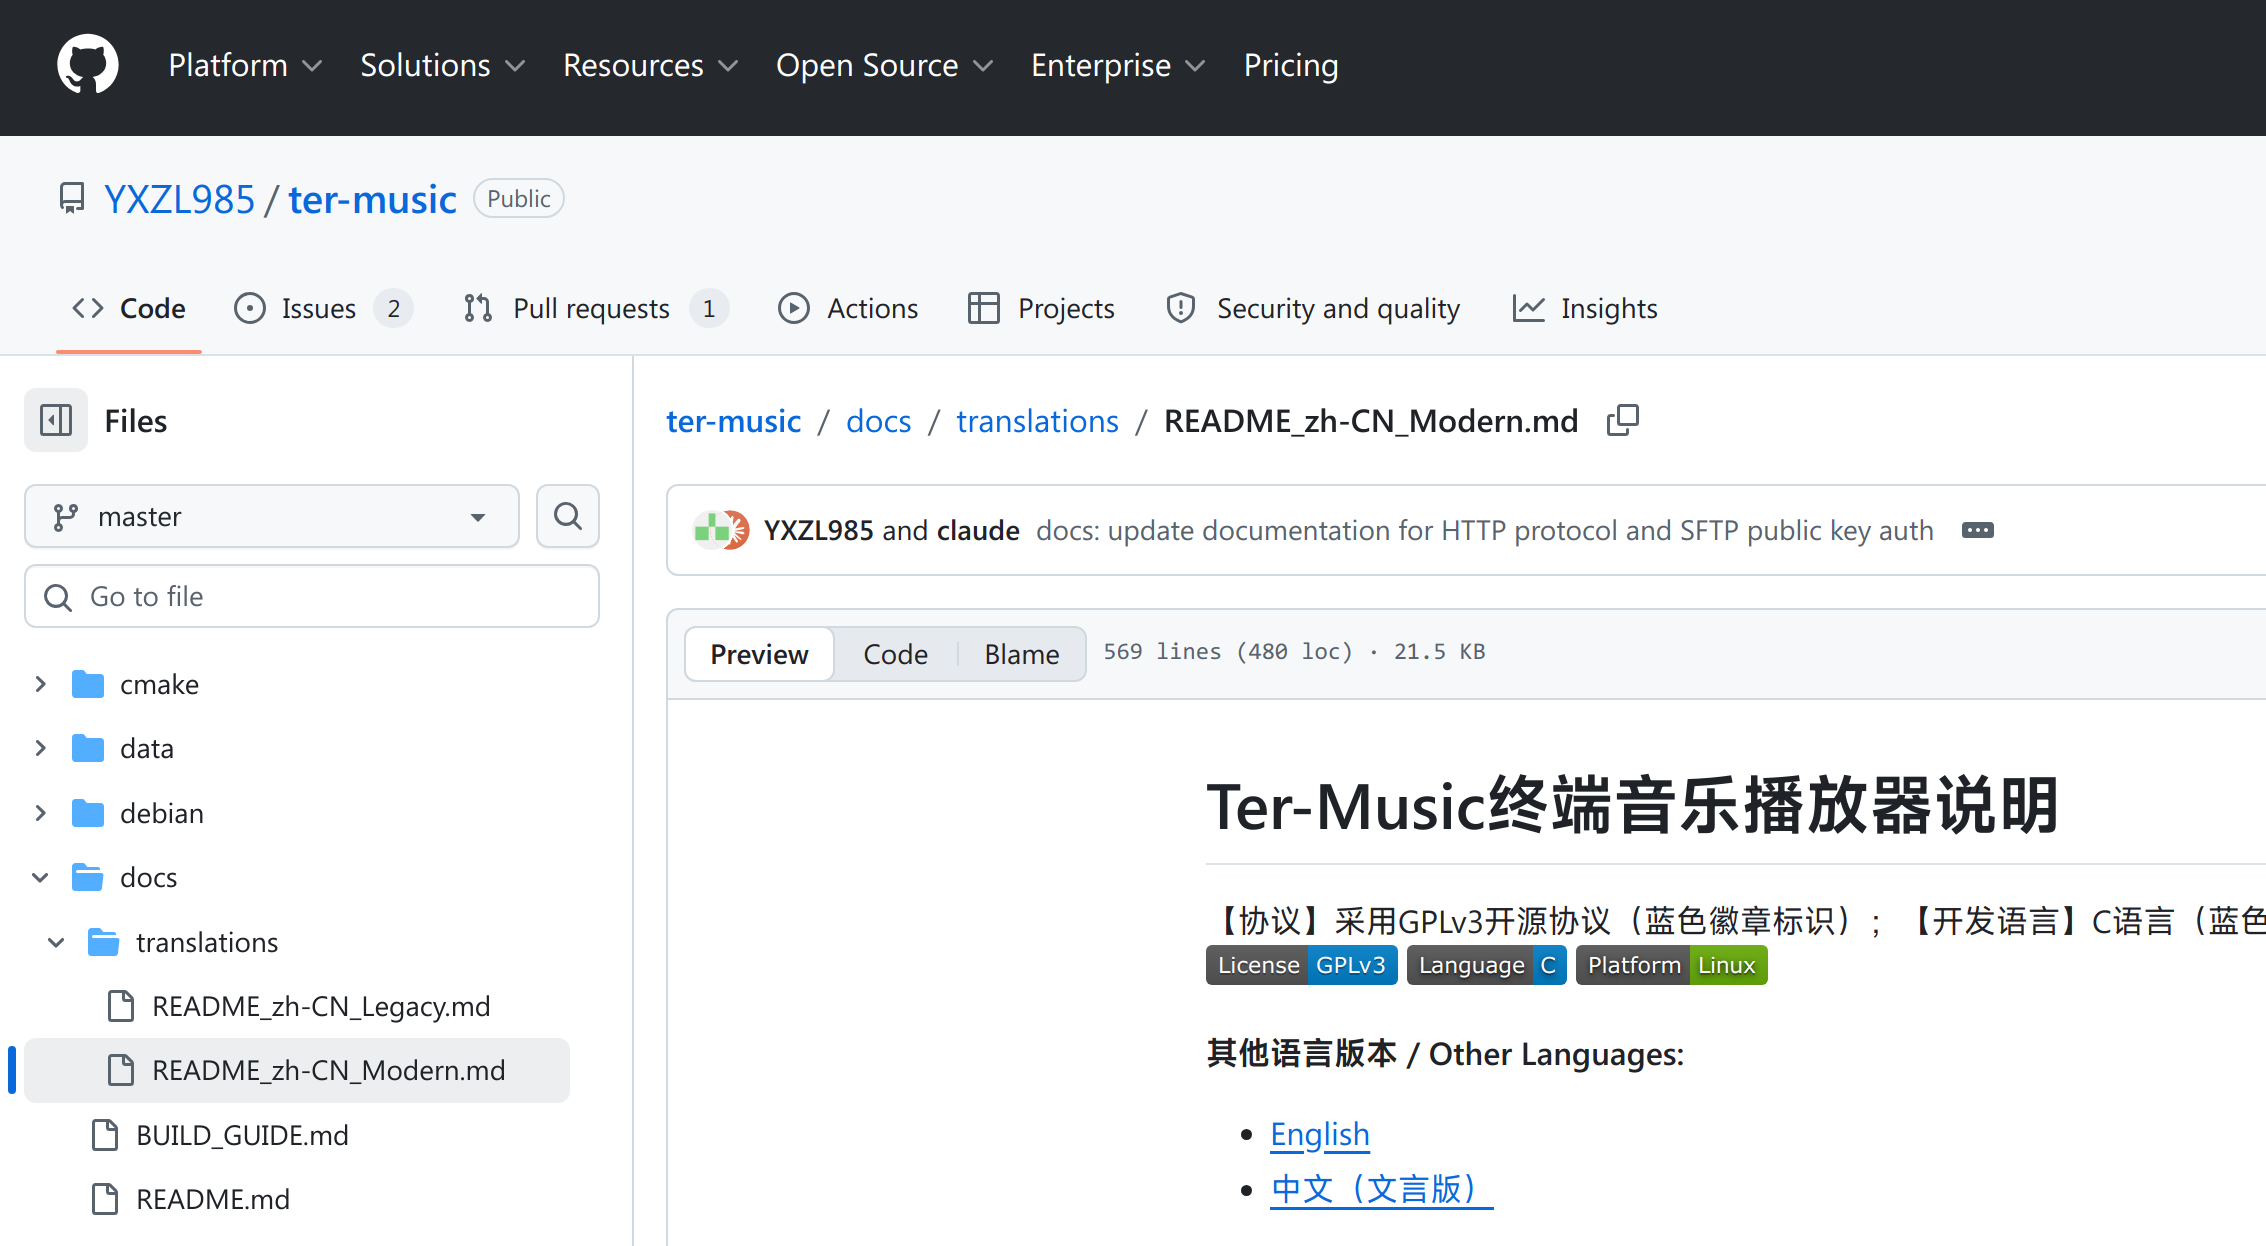Open the Solutions menu
The image size is (2266, 1246).
(443, 65)
